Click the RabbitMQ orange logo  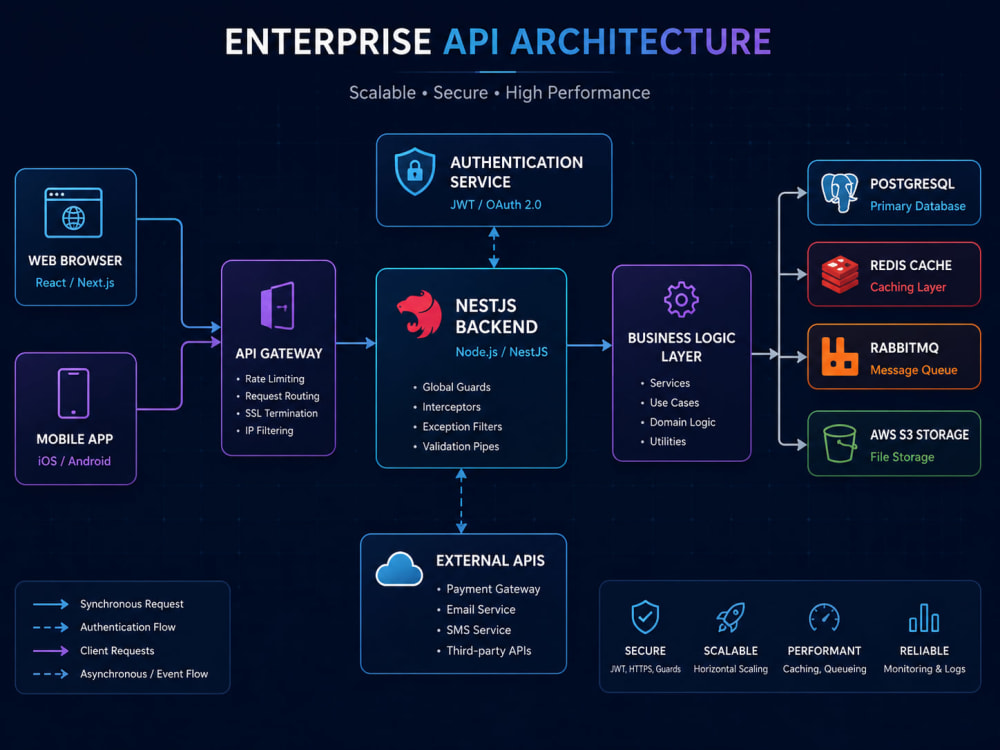(839, 356)
